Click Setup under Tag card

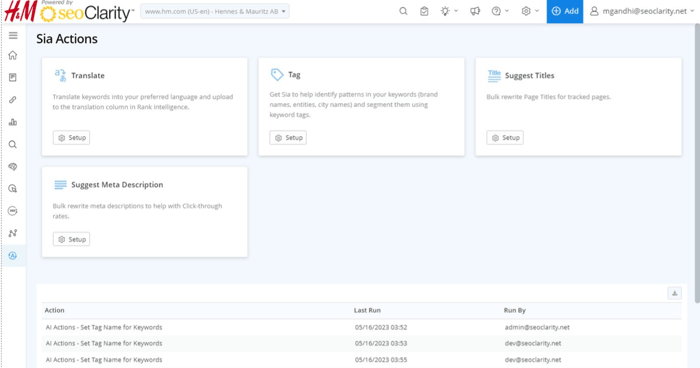[x=288, y=138]
